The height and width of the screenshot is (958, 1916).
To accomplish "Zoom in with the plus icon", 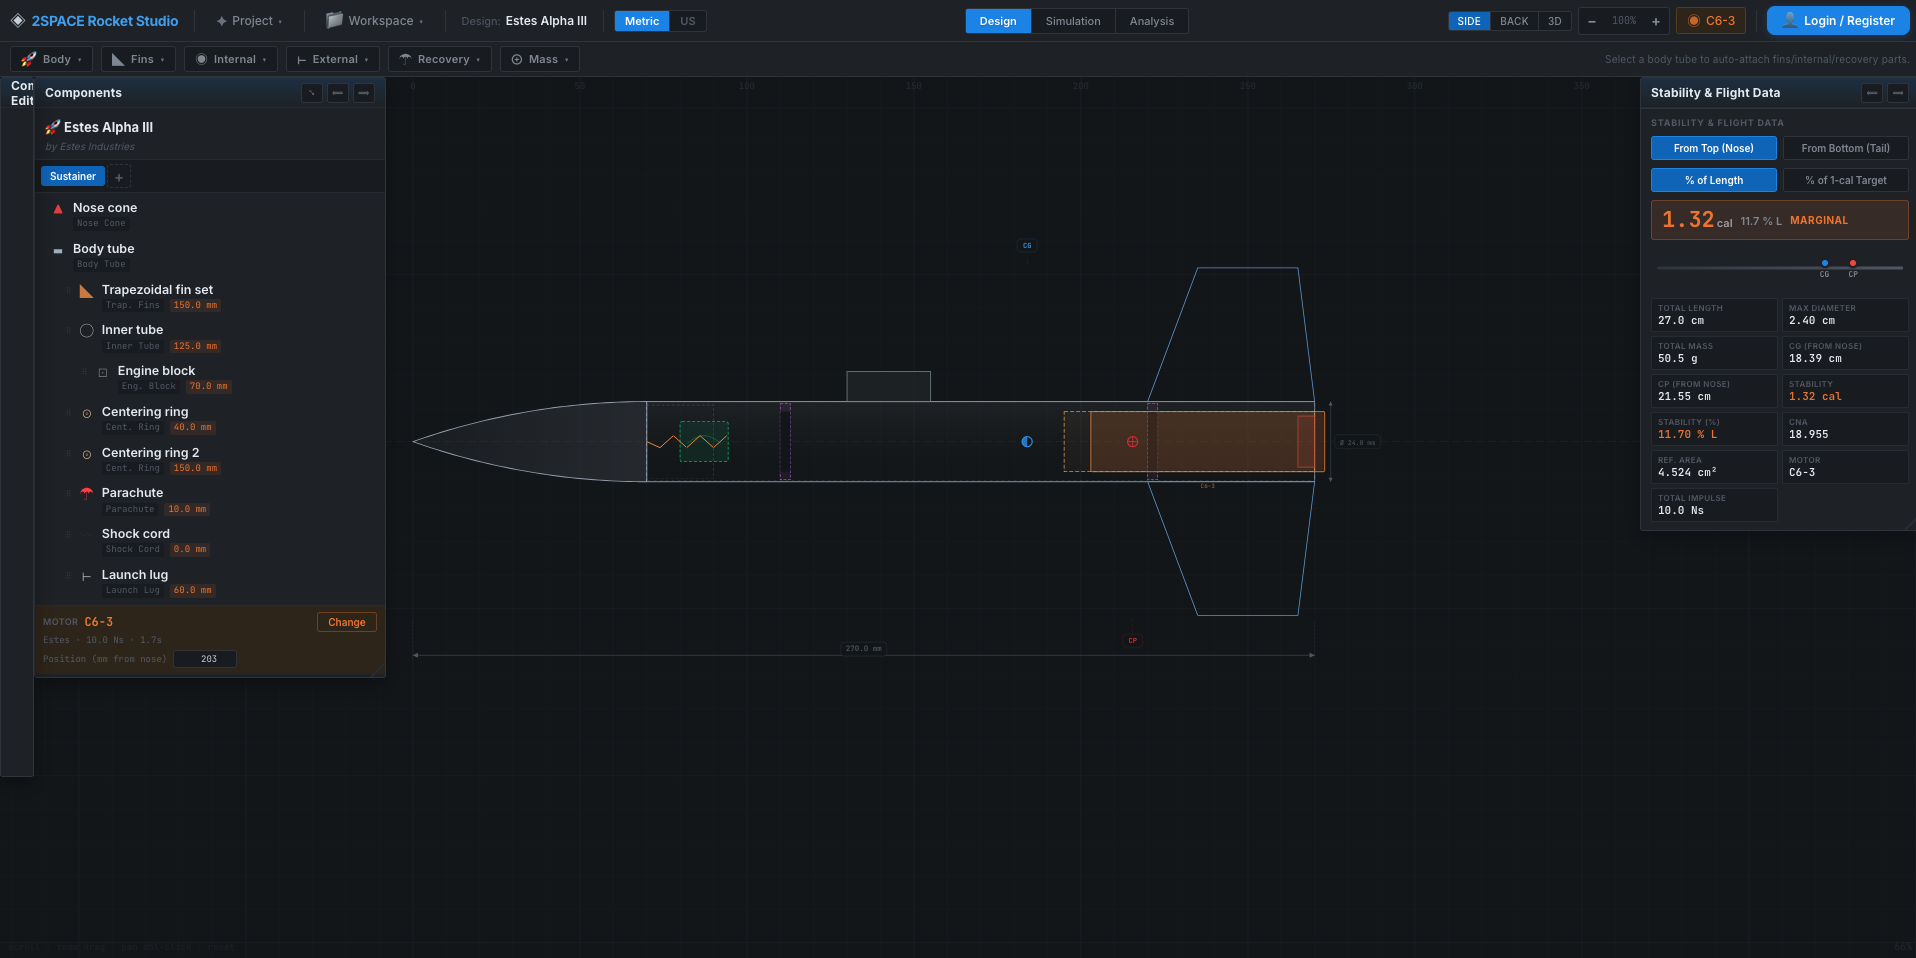I will [x=1656, y=21].
